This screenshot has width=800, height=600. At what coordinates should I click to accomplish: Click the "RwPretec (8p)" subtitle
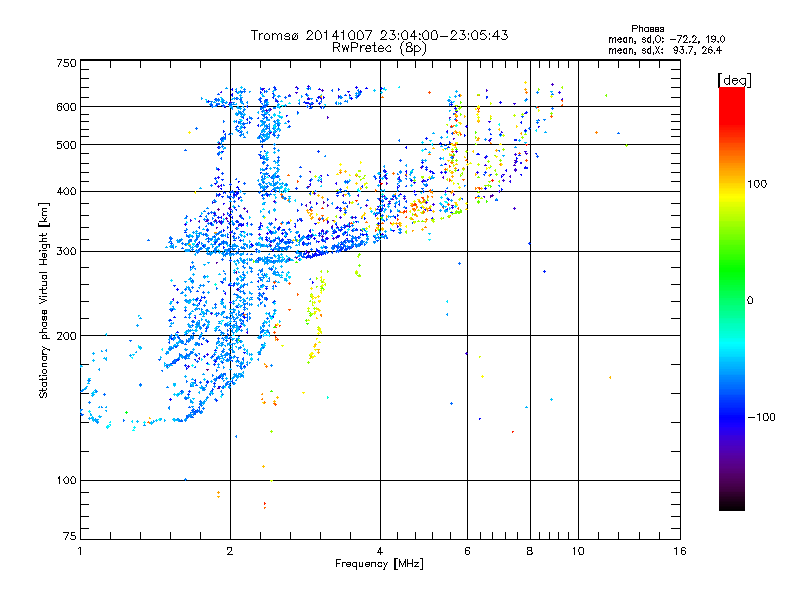[379, 48]
